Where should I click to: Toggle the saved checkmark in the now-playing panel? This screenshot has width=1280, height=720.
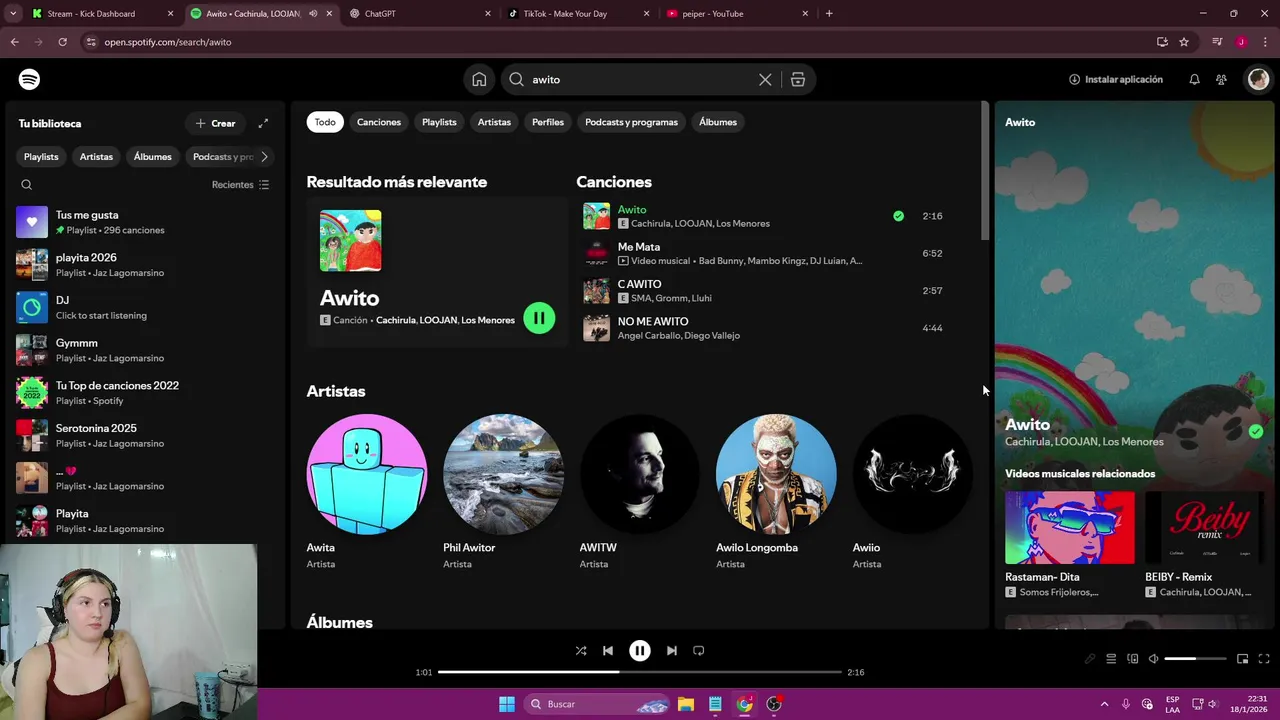1256,431
